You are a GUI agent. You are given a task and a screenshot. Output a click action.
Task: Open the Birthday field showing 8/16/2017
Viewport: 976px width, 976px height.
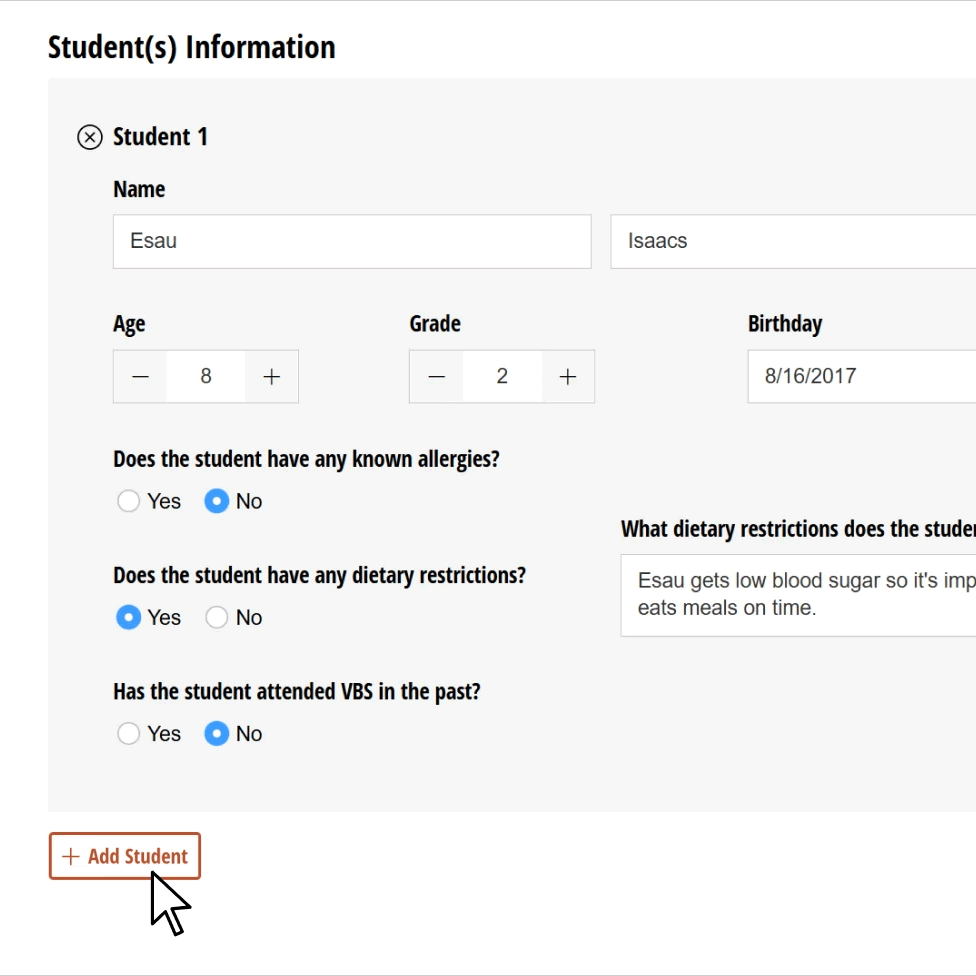pyautogui.click(x=861, y=377)
